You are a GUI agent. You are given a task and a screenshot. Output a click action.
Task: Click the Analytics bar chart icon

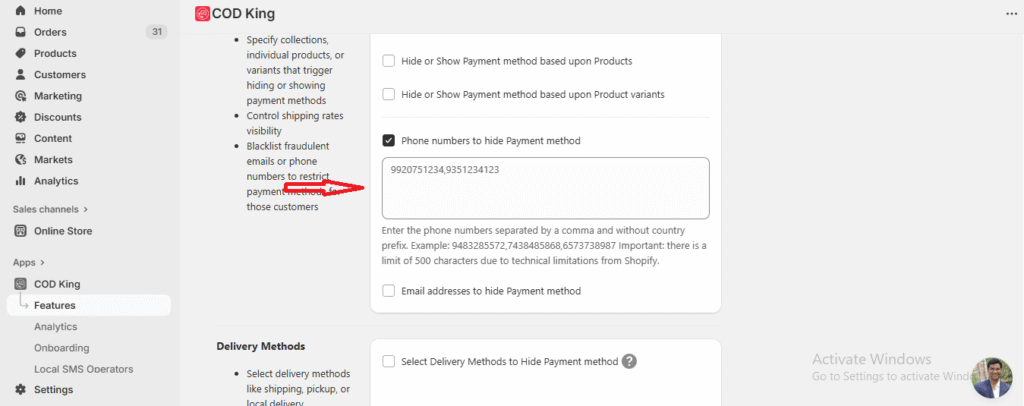(x=21, y=181)
